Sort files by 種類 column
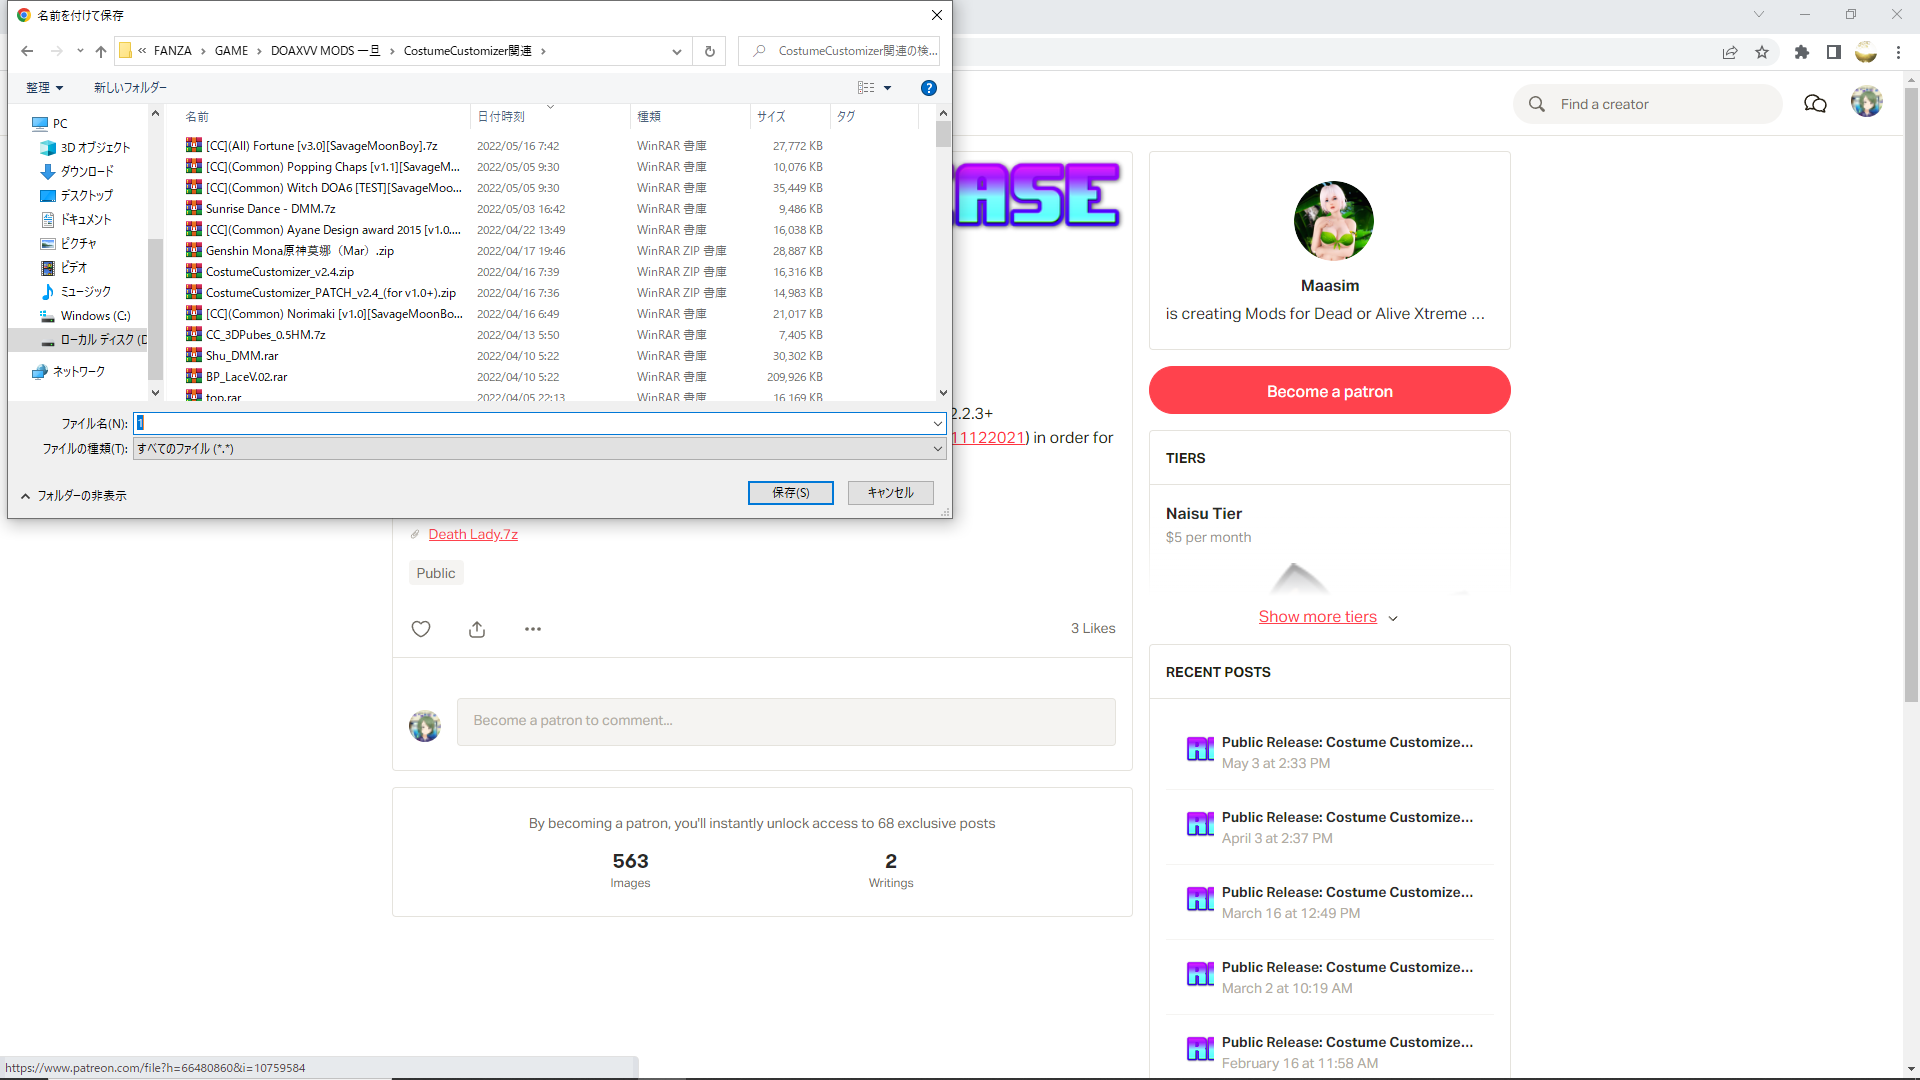1920x1080 pixels. tap(690, 116)
